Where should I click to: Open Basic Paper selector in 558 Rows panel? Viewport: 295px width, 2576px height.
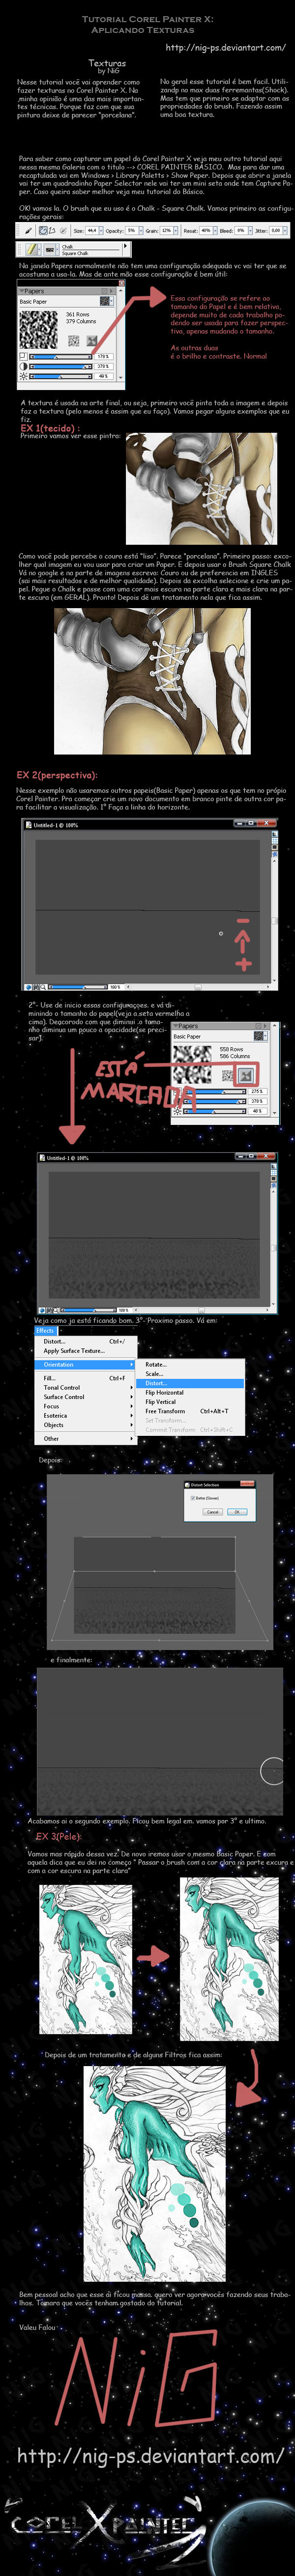(260, 1036)
